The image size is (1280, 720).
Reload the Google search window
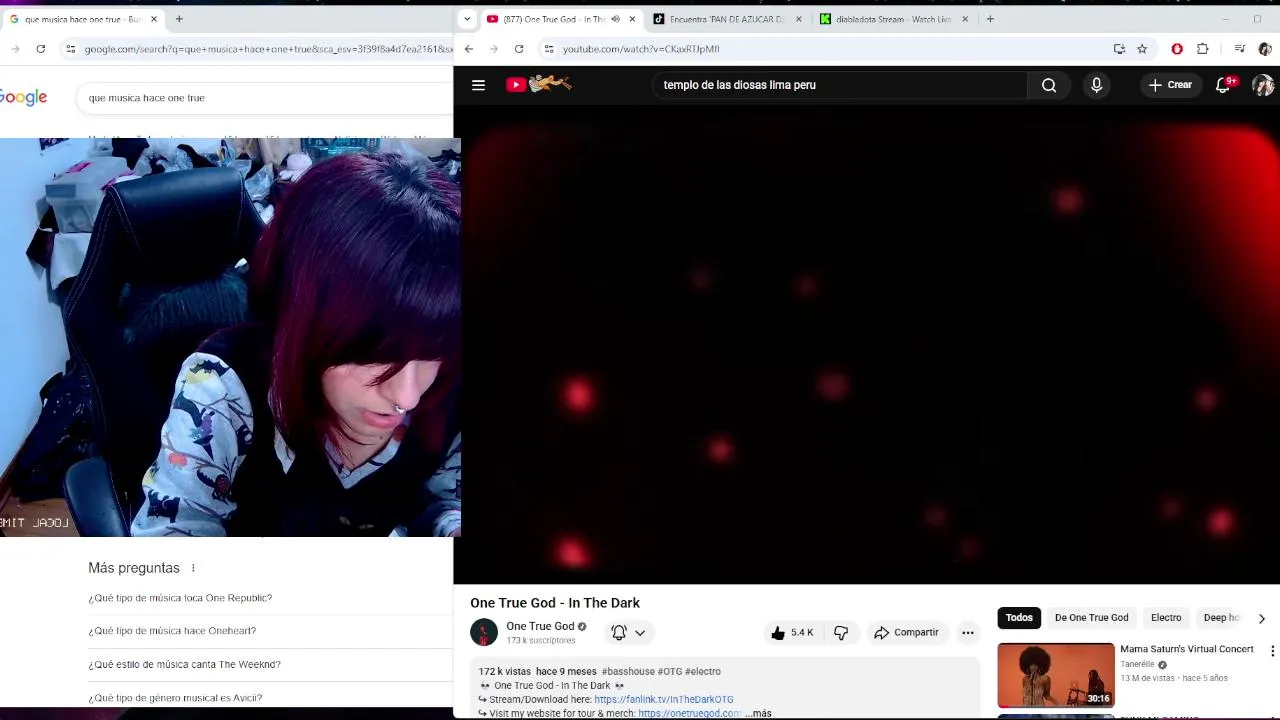[40, 48]
